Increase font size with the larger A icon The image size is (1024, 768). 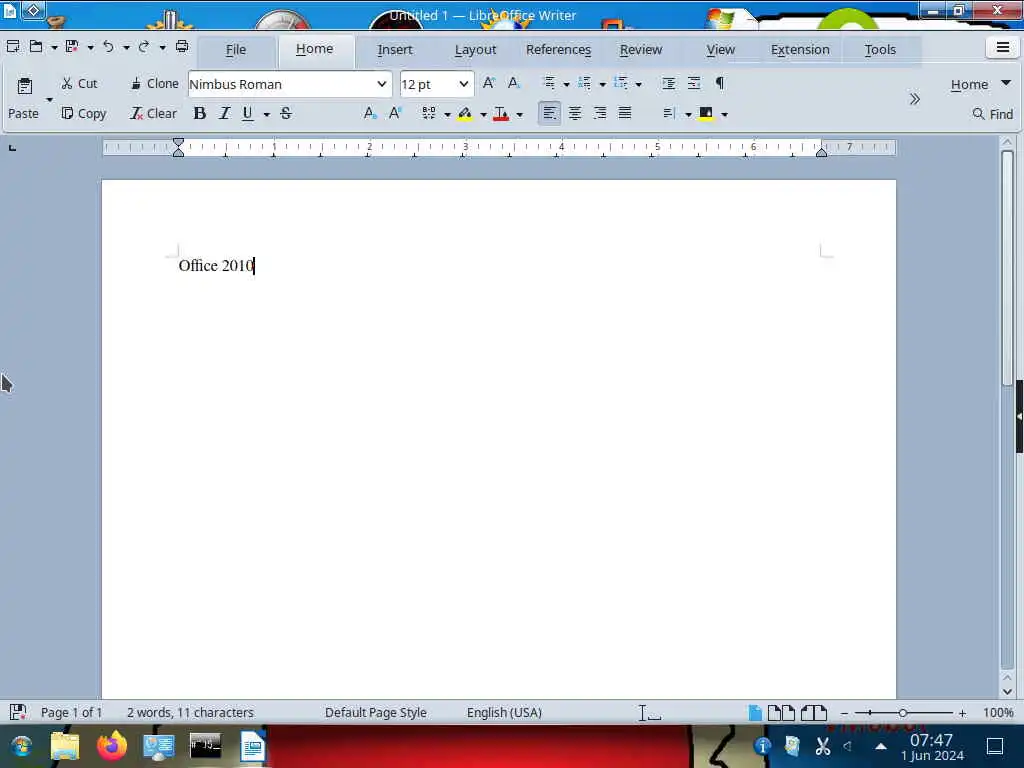pos(488,83)
